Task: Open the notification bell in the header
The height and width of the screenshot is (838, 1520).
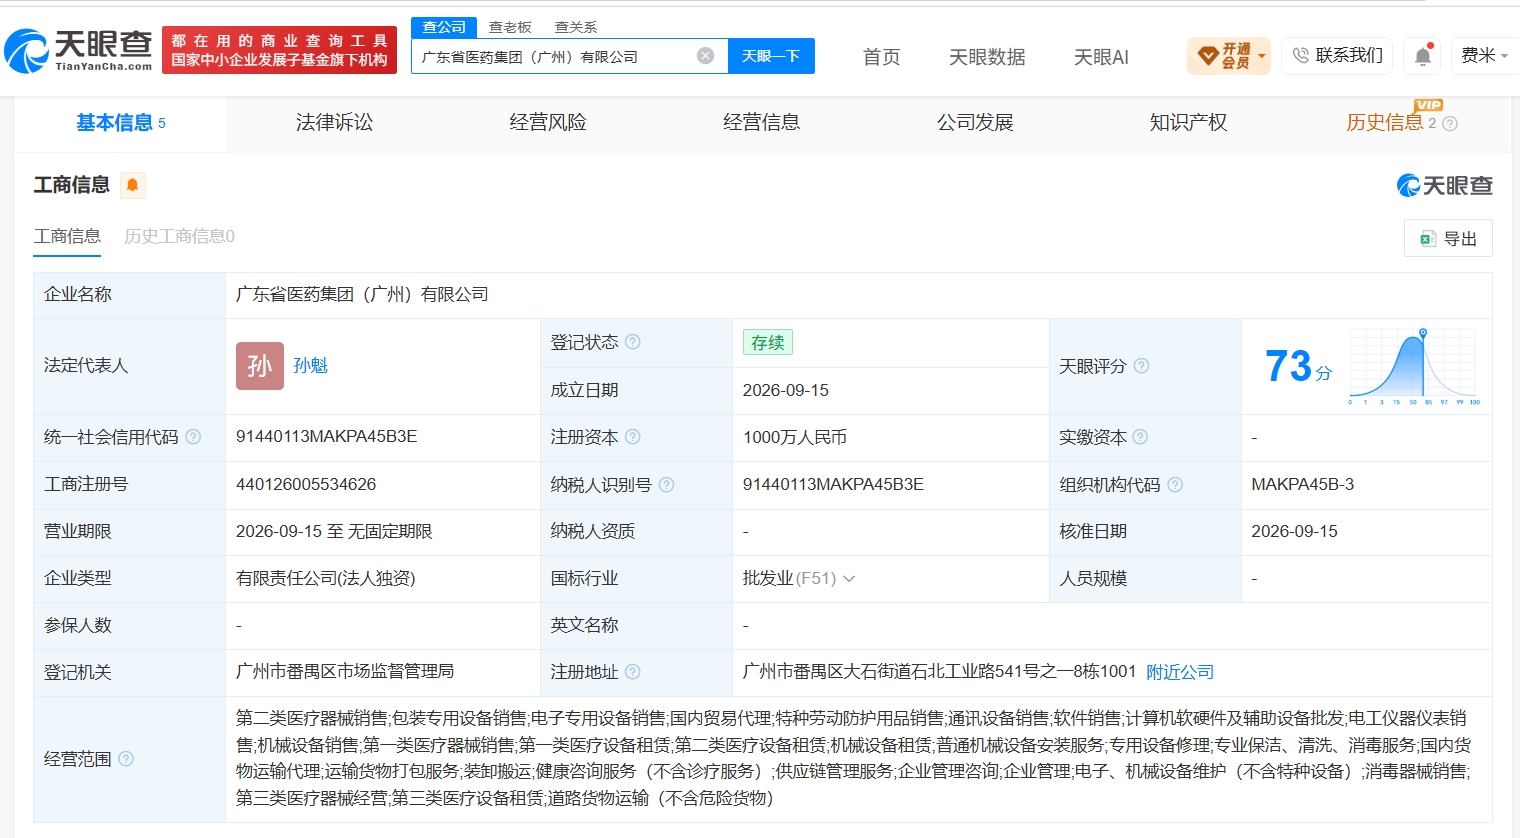Action: tap(1423, 56)
